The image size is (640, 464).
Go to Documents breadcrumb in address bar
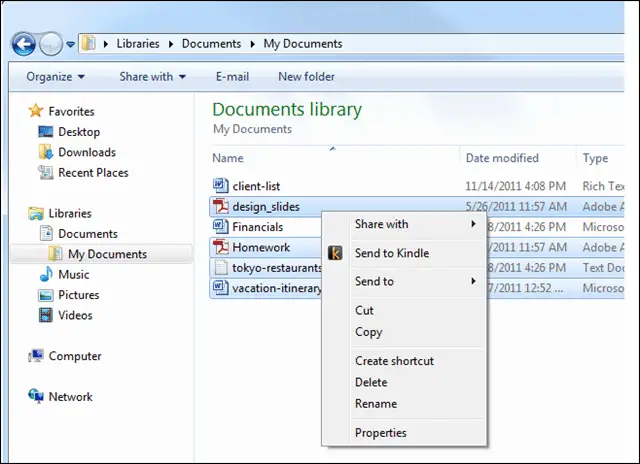211,44
